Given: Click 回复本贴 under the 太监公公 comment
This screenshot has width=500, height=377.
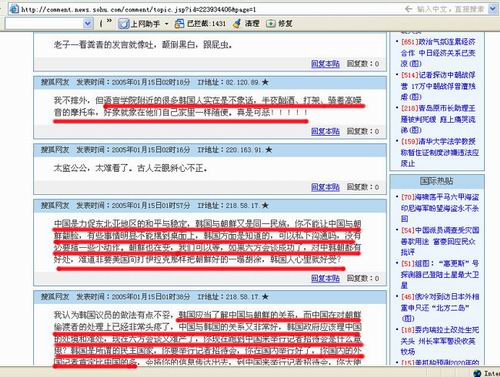Looking at the screenshot, I should click(325, 187).
